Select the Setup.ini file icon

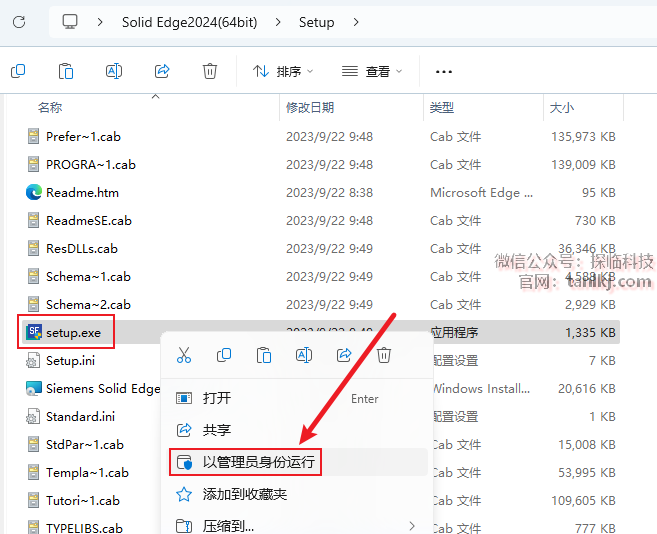[33, 360]
